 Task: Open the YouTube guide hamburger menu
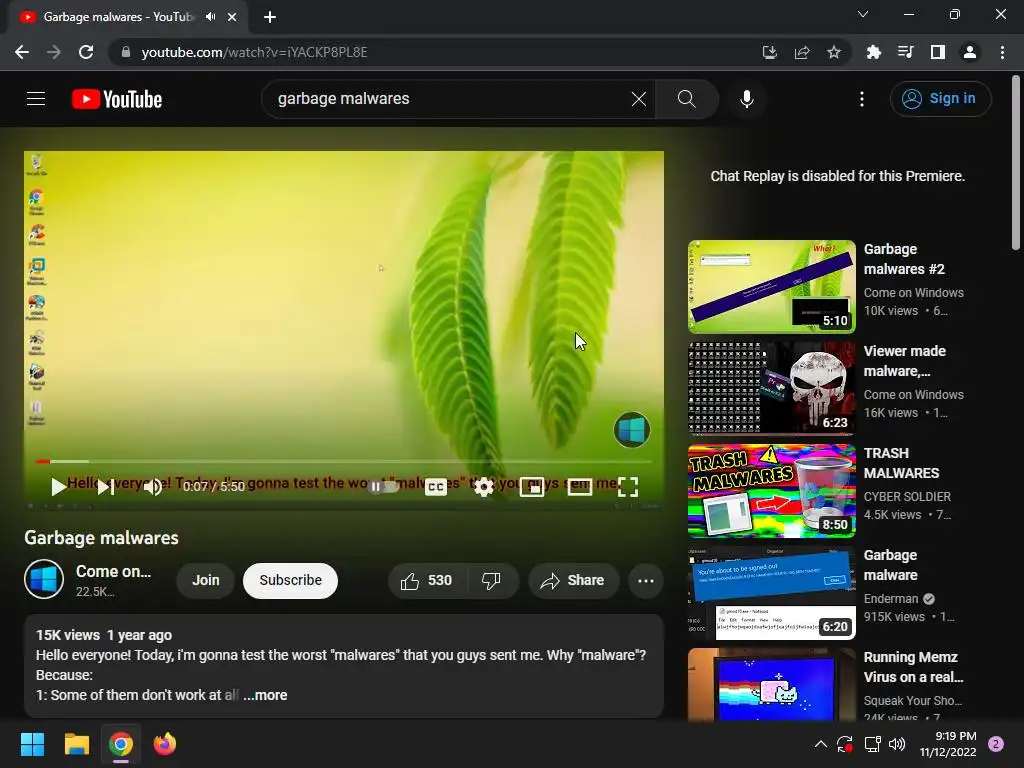[x=36, y=99]
